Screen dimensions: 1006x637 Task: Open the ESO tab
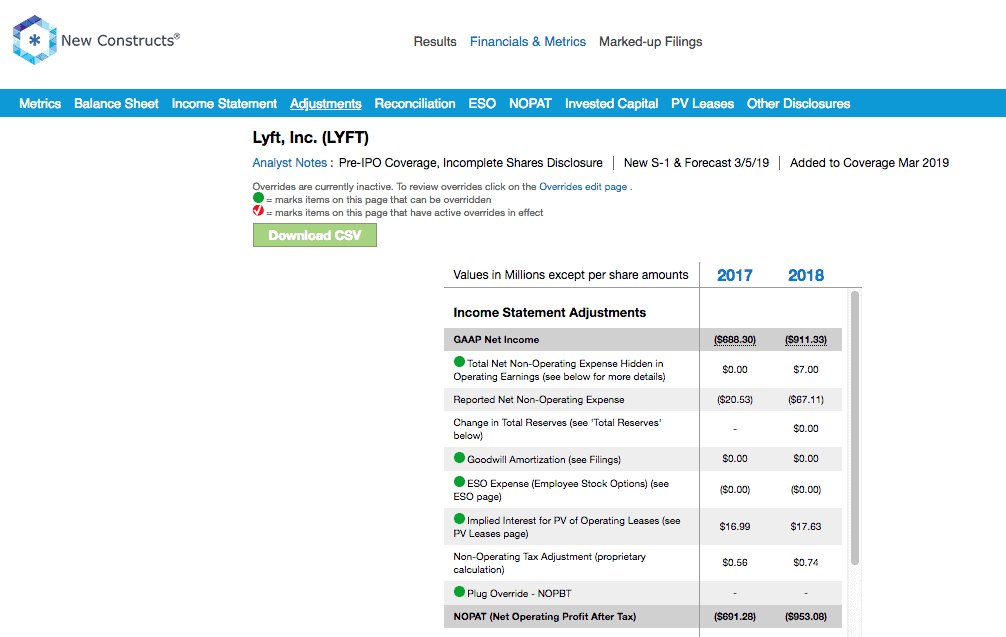click(482, 103)
